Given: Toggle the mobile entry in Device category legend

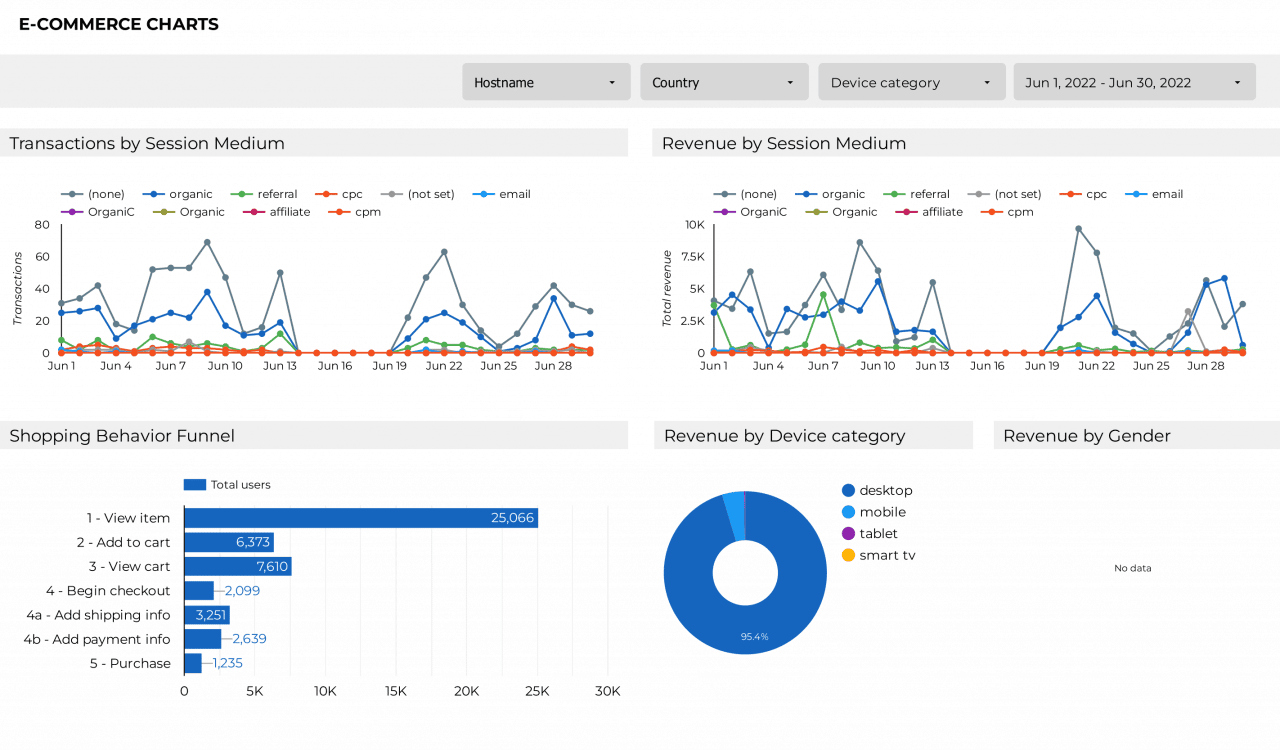Looking at the screenshot, I should point(849,512).
